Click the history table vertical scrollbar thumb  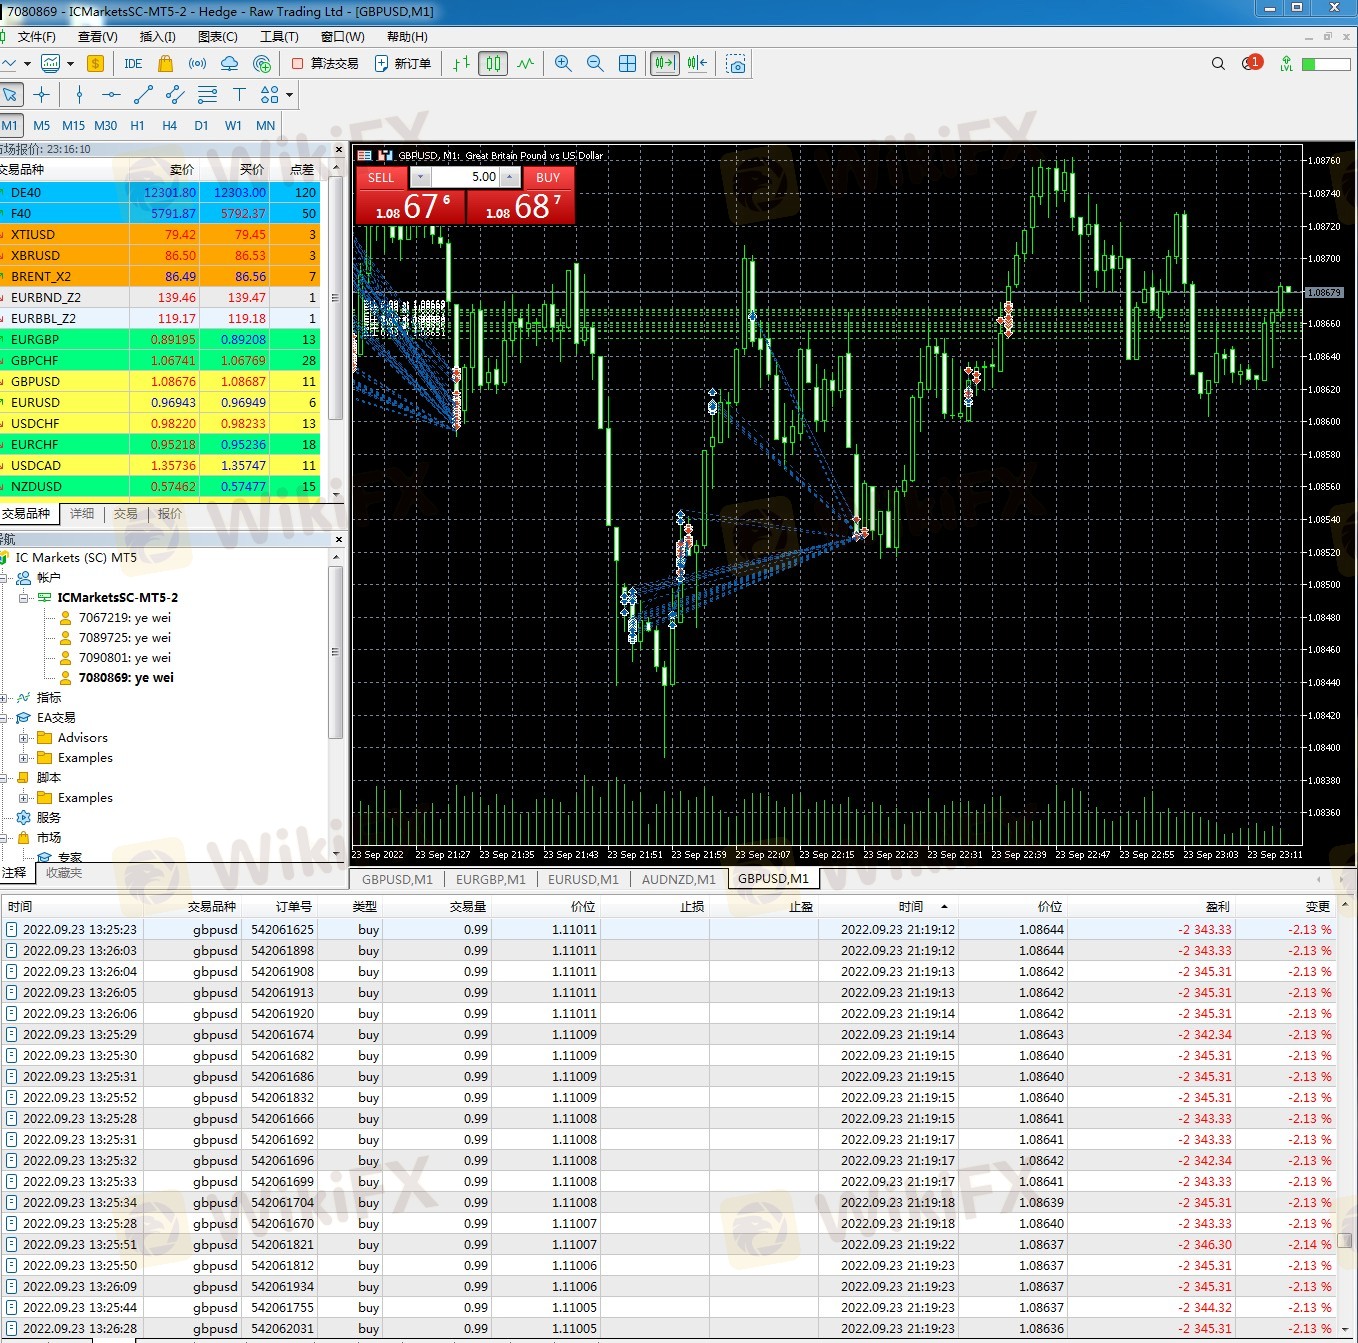click(1345, 1240)
